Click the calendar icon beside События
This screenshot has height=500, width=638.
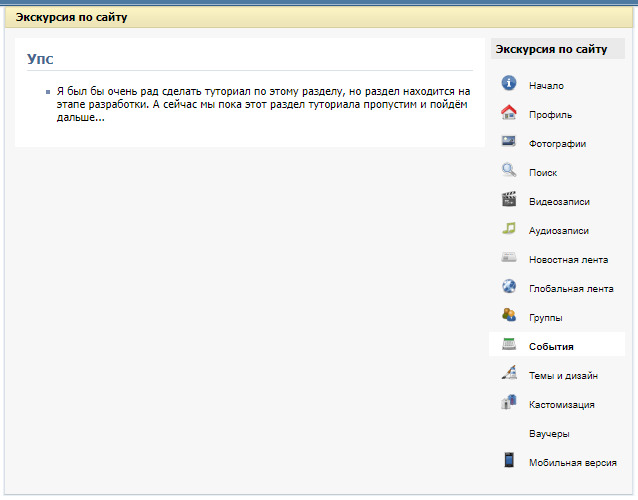pyautogui.click(x=508, y=345)
